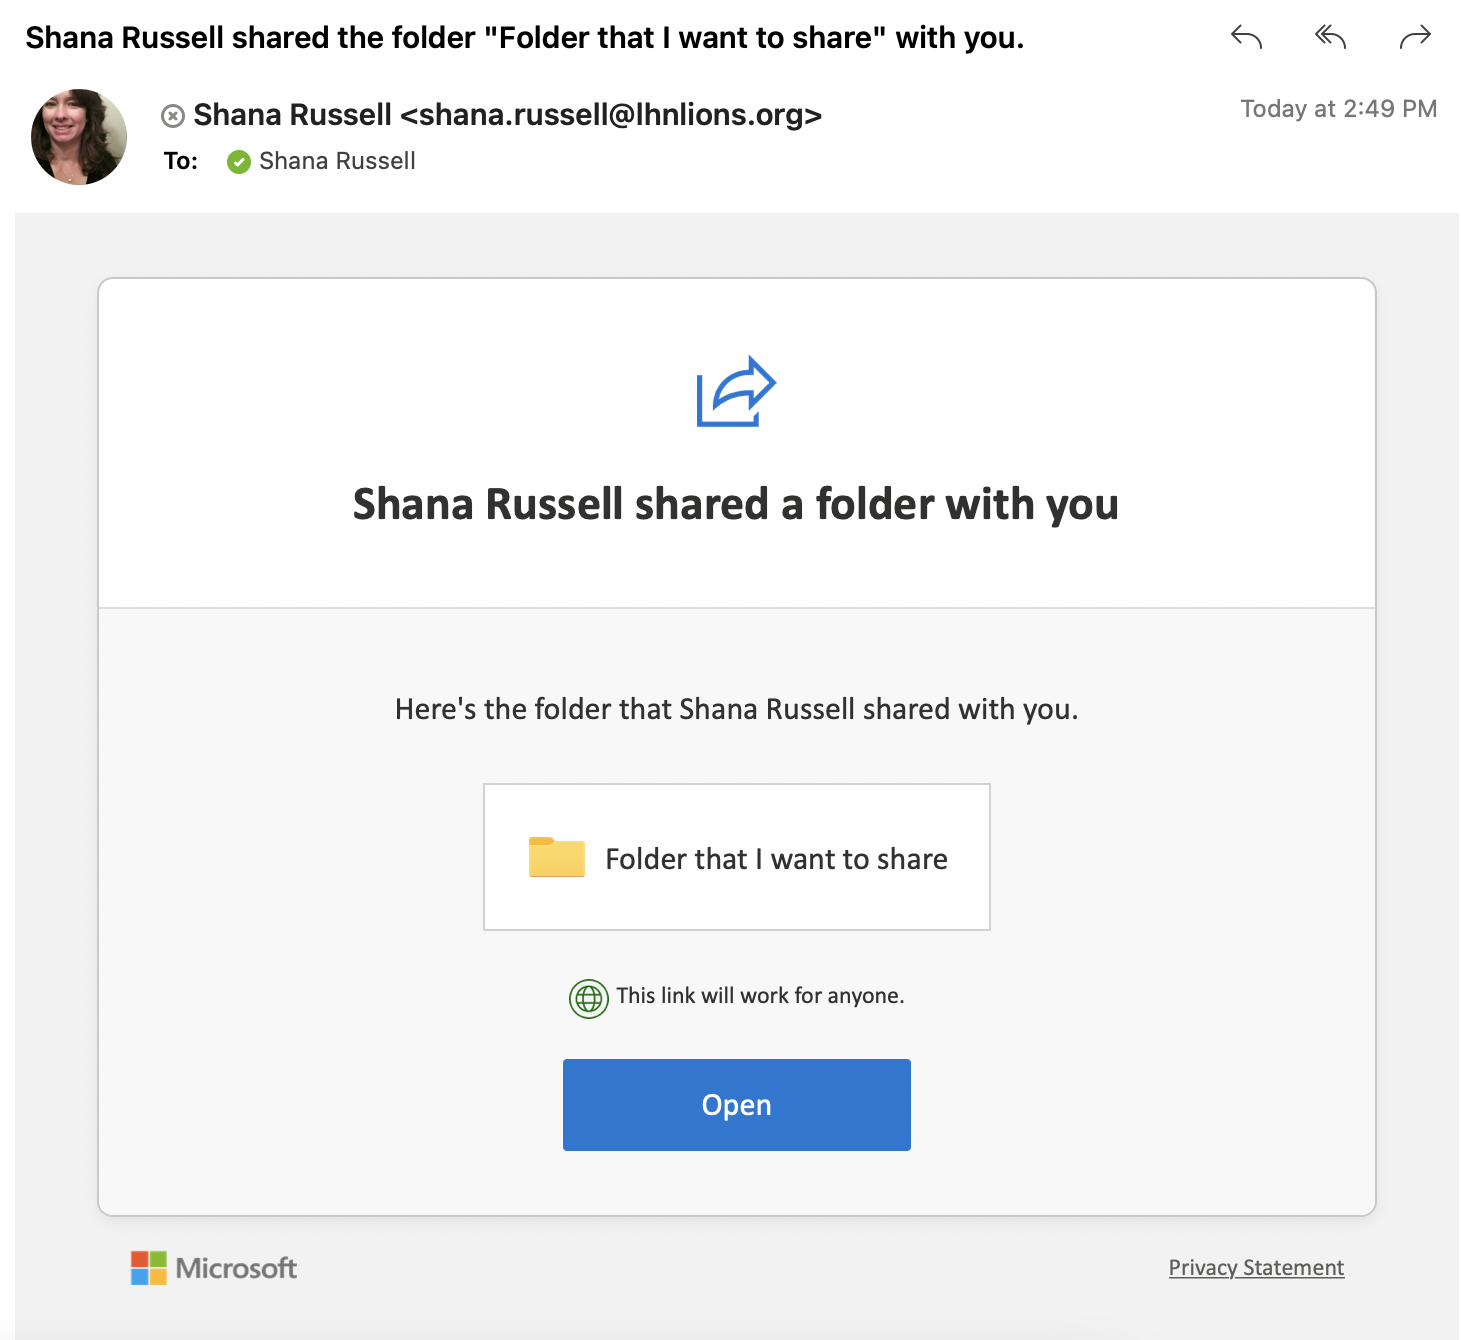
Task: Click the yellow folder icon
Action: (557, 857)
